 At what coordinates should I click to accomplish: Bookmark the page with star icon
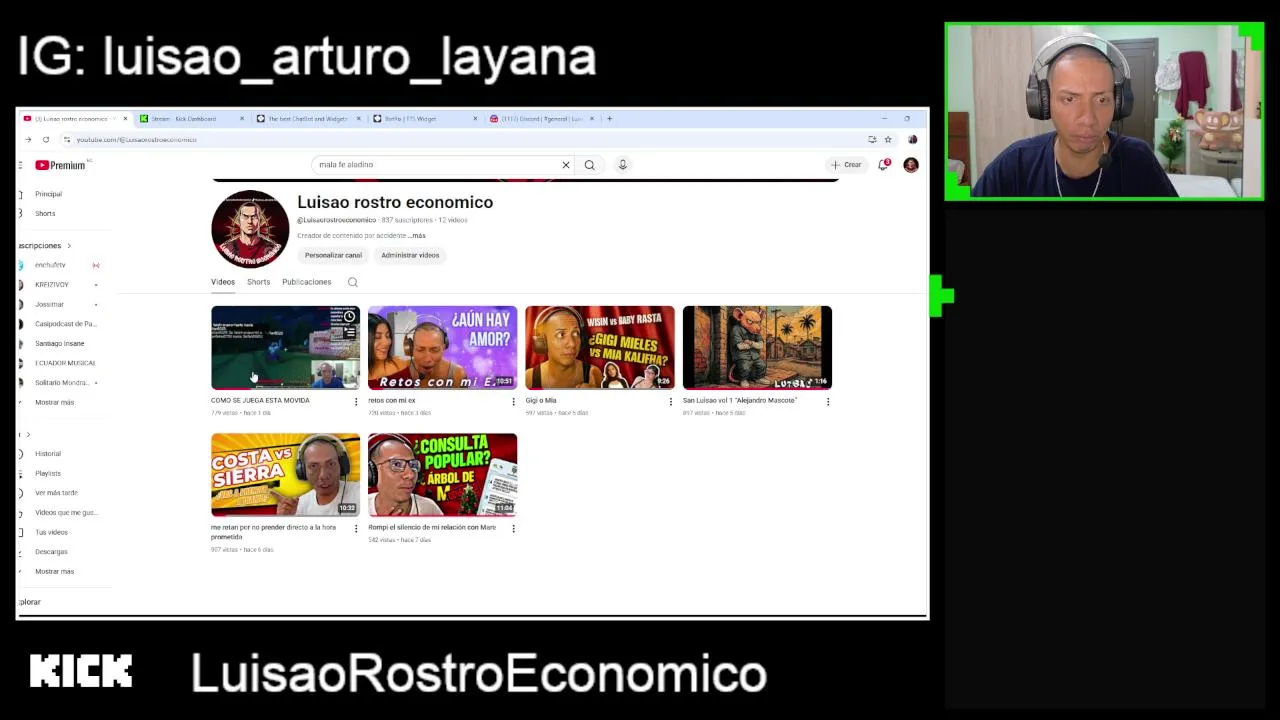pyautogui.click(x=887, y=140)
